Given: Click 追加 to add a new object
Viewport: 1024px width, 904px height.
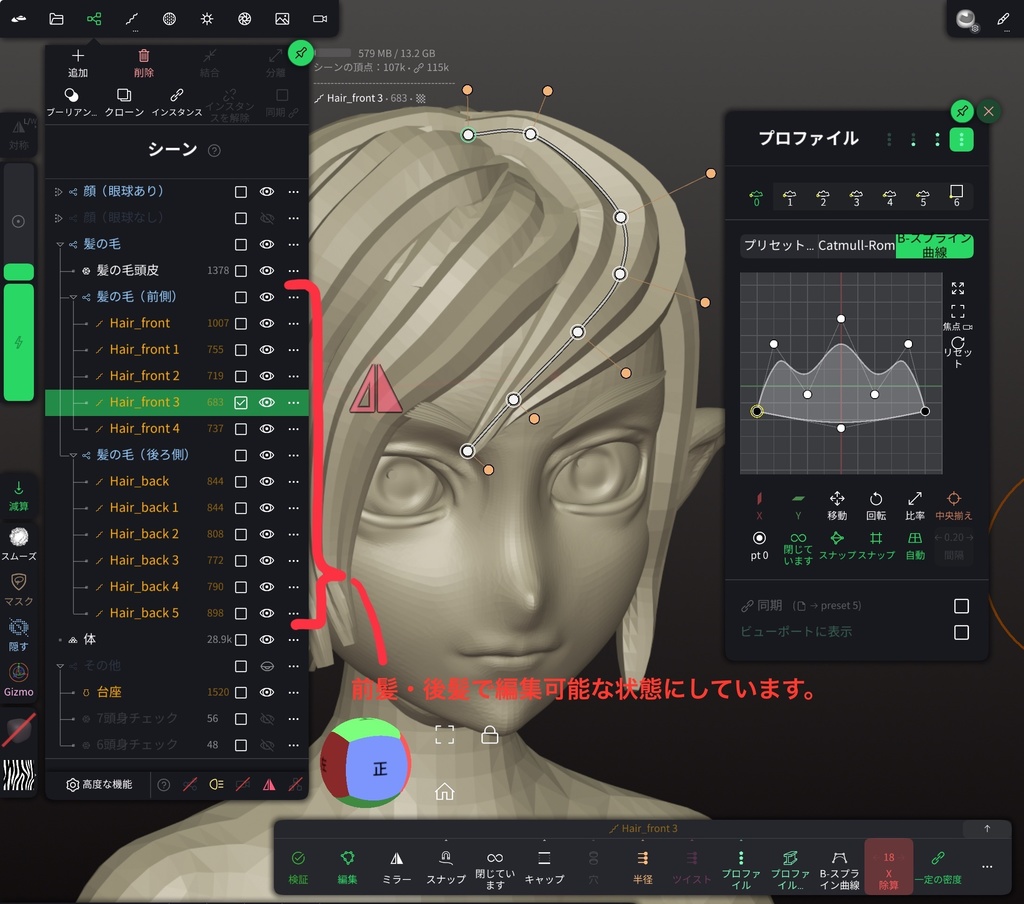Looking at the screenshot, I should [x=77, y=62].
